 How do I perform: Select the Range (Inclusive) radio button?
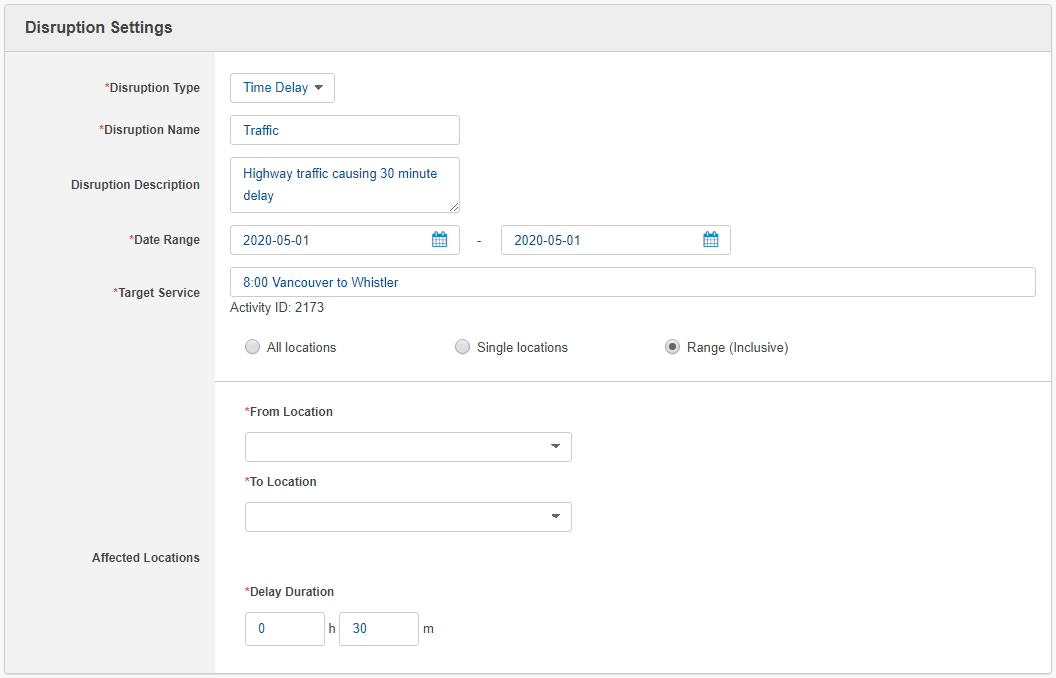tap(672, 347)
